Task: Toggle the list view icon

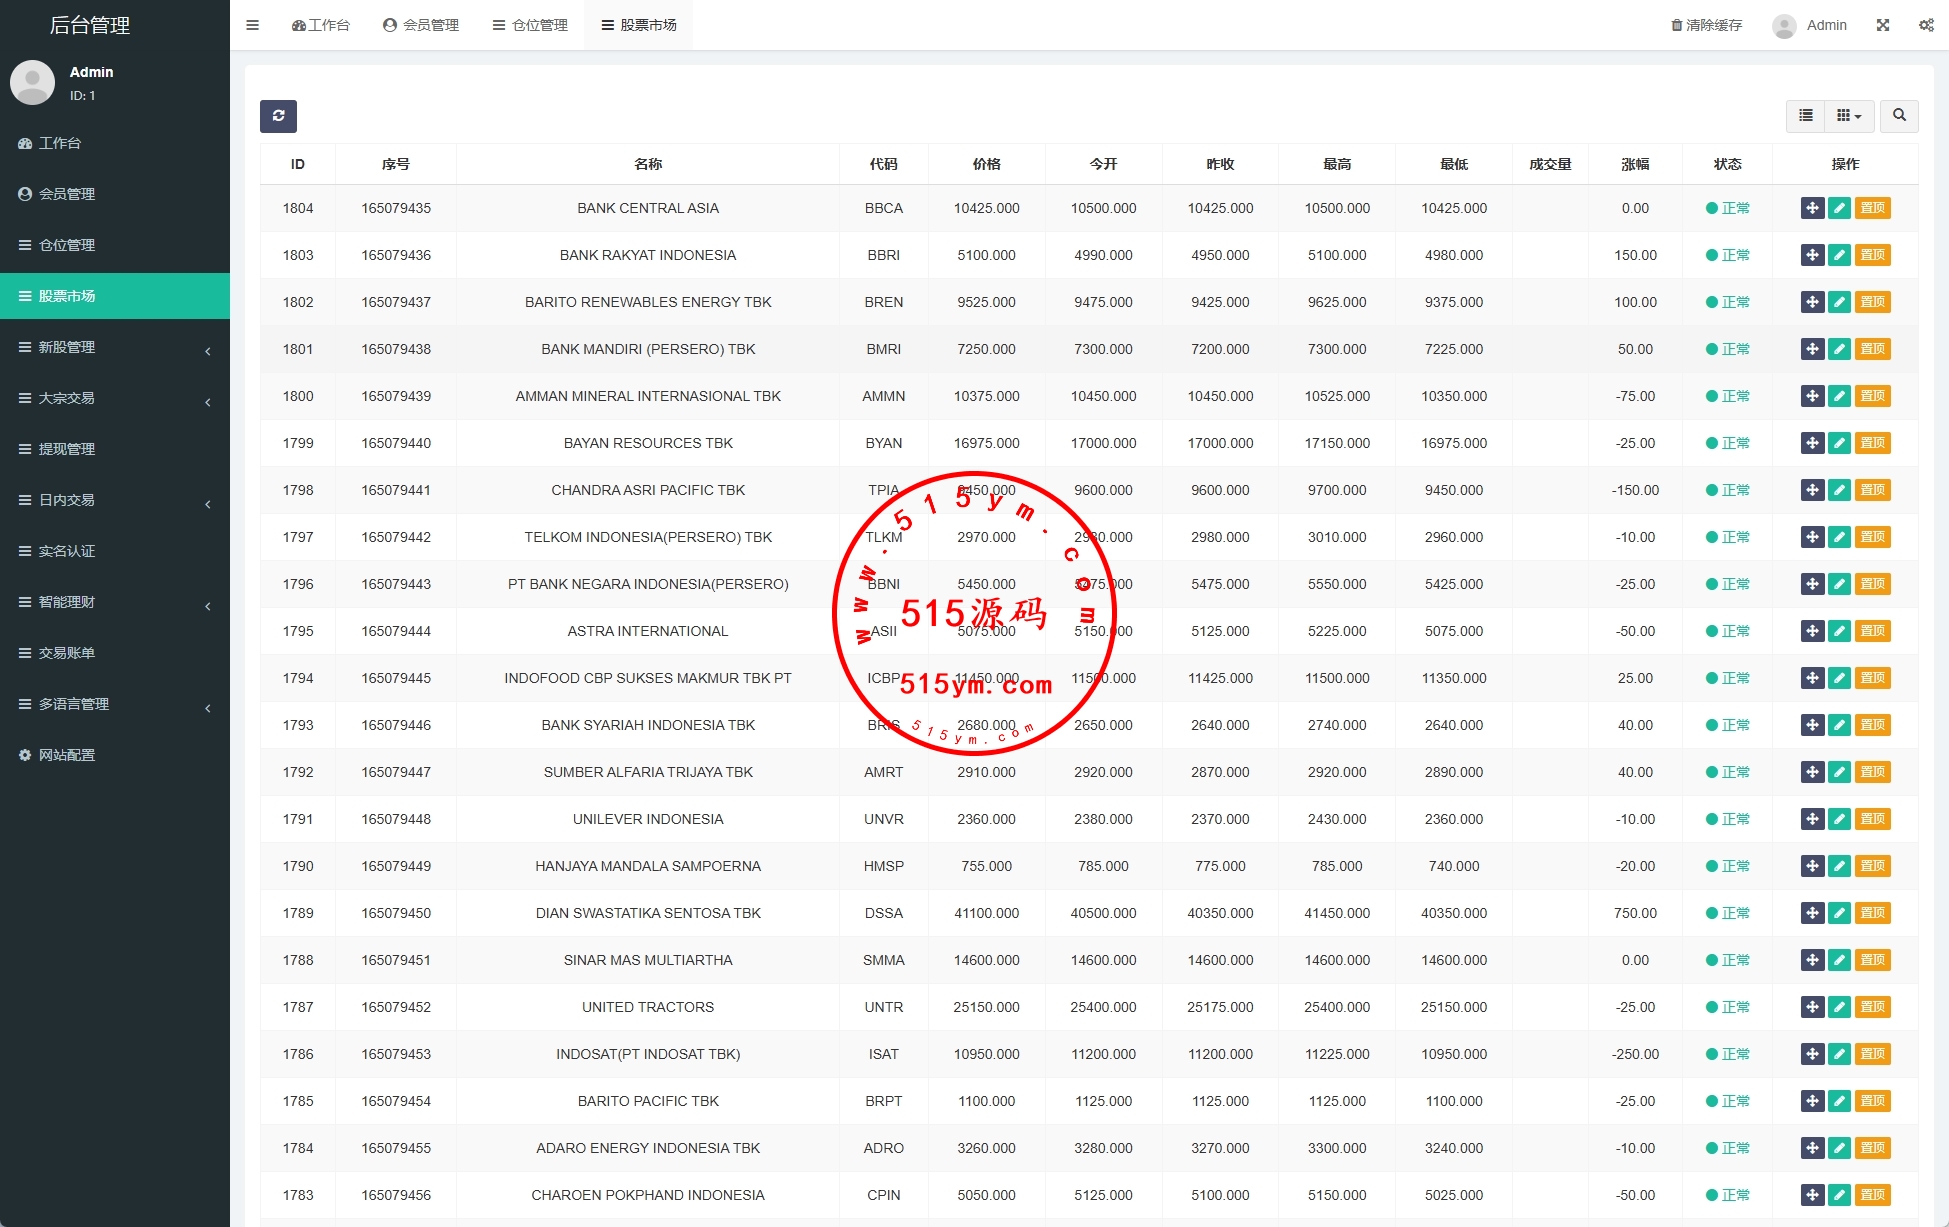Action: point(1805,116)
